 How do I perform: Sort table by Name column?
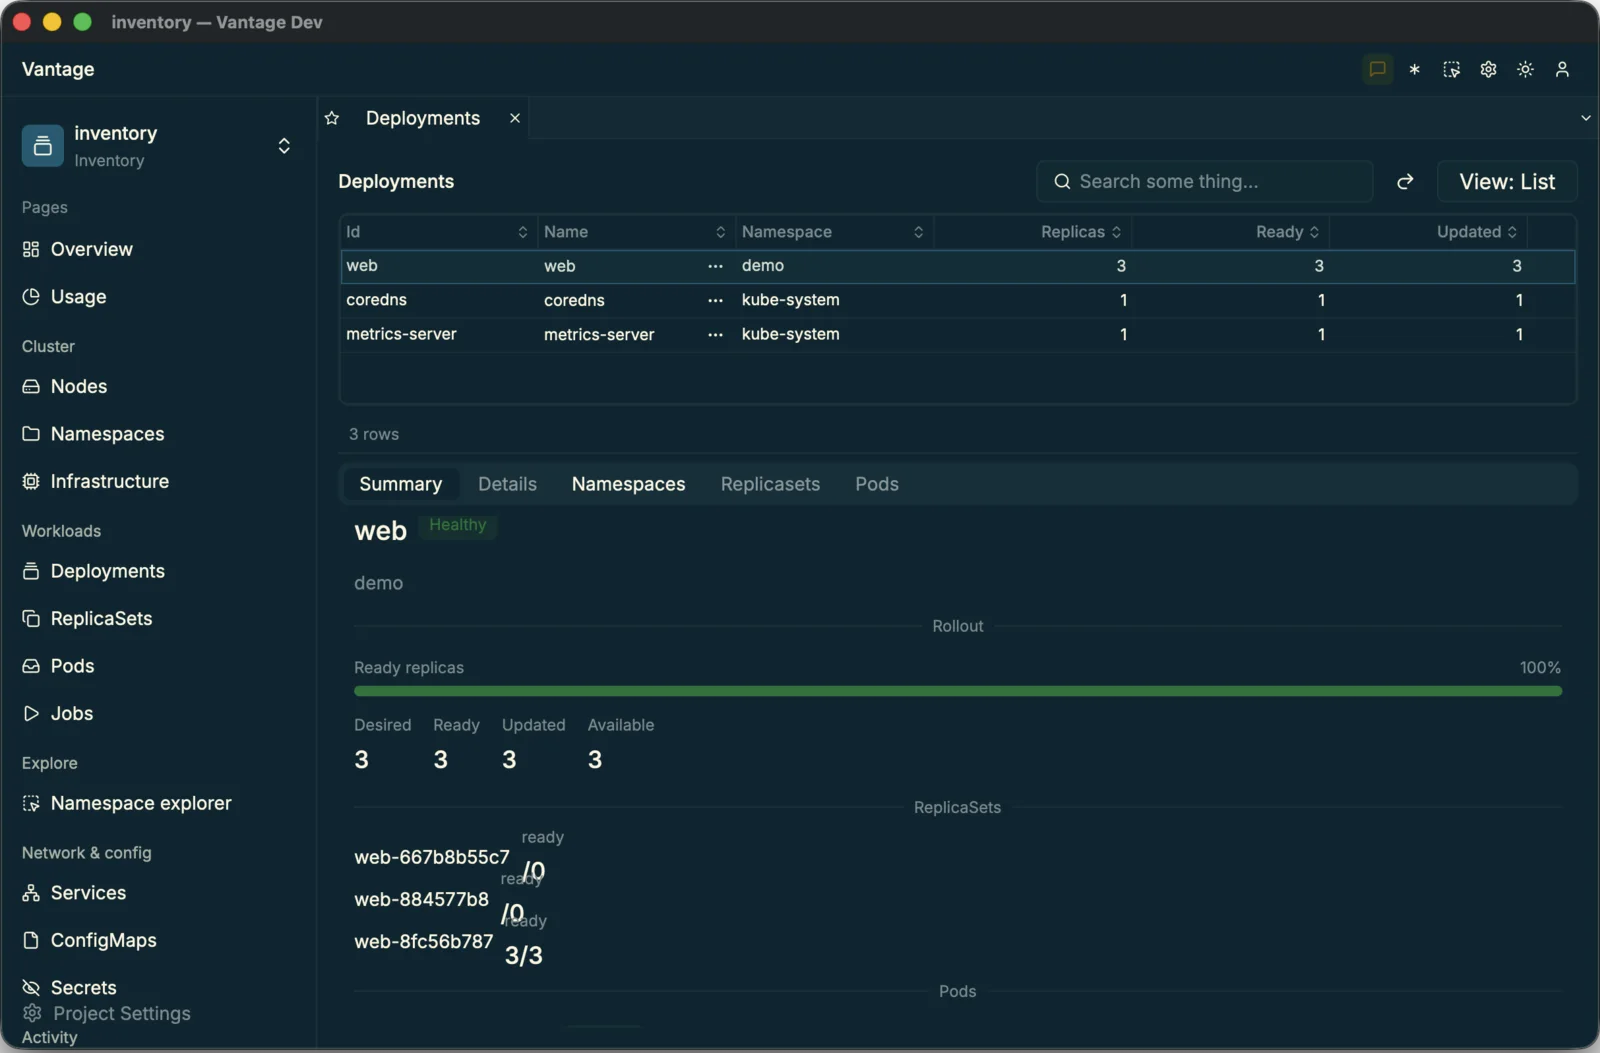point(635,232)
